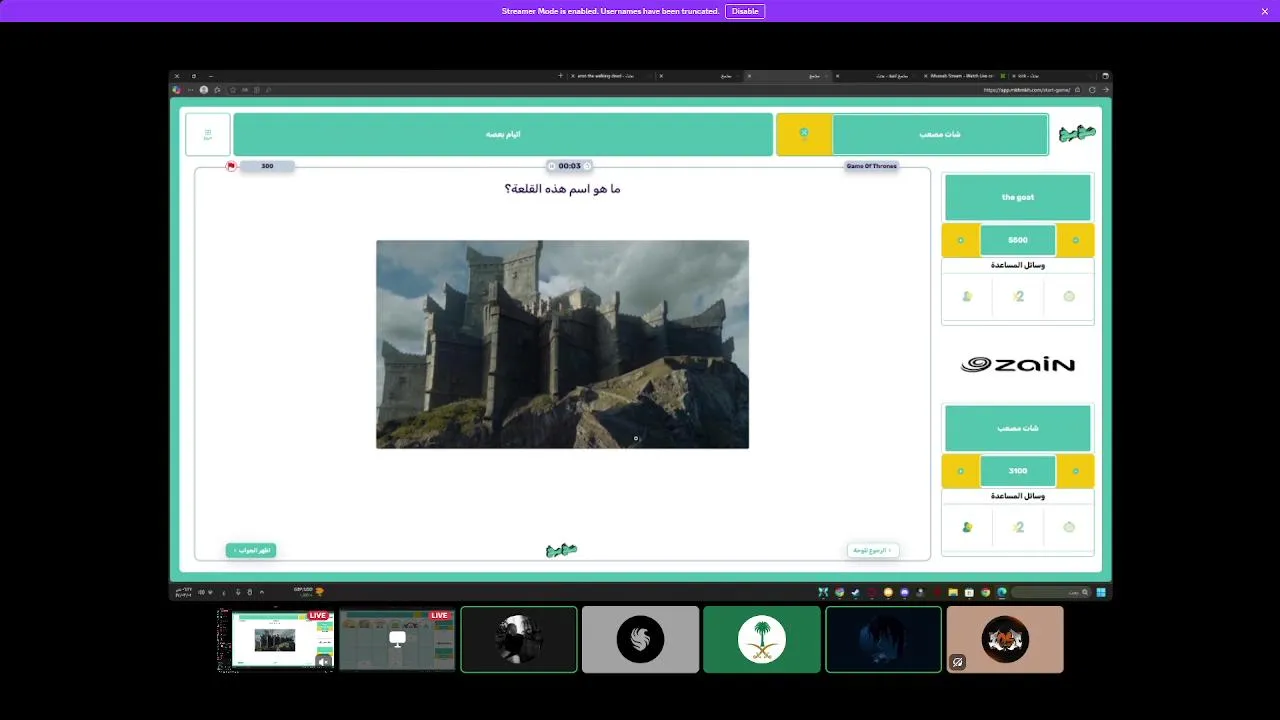This screenshot has width=1280, height=720.
Task: Click the 300 points badge
Action: (267, 166)
